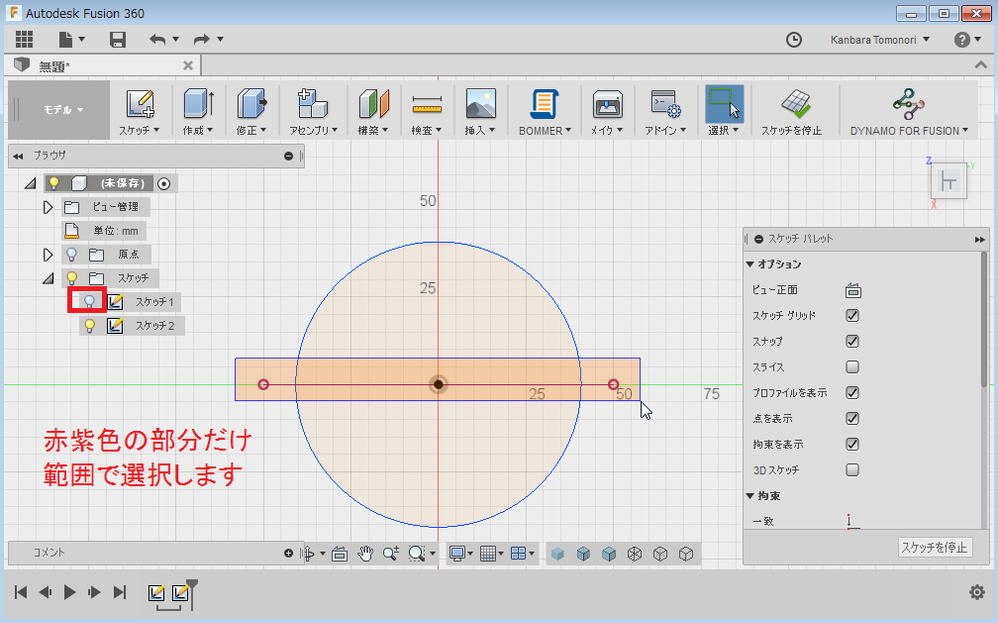Screen dimensions: 998x623
Task: Open viewports layout menu
Action: click(x=522, y=554)
